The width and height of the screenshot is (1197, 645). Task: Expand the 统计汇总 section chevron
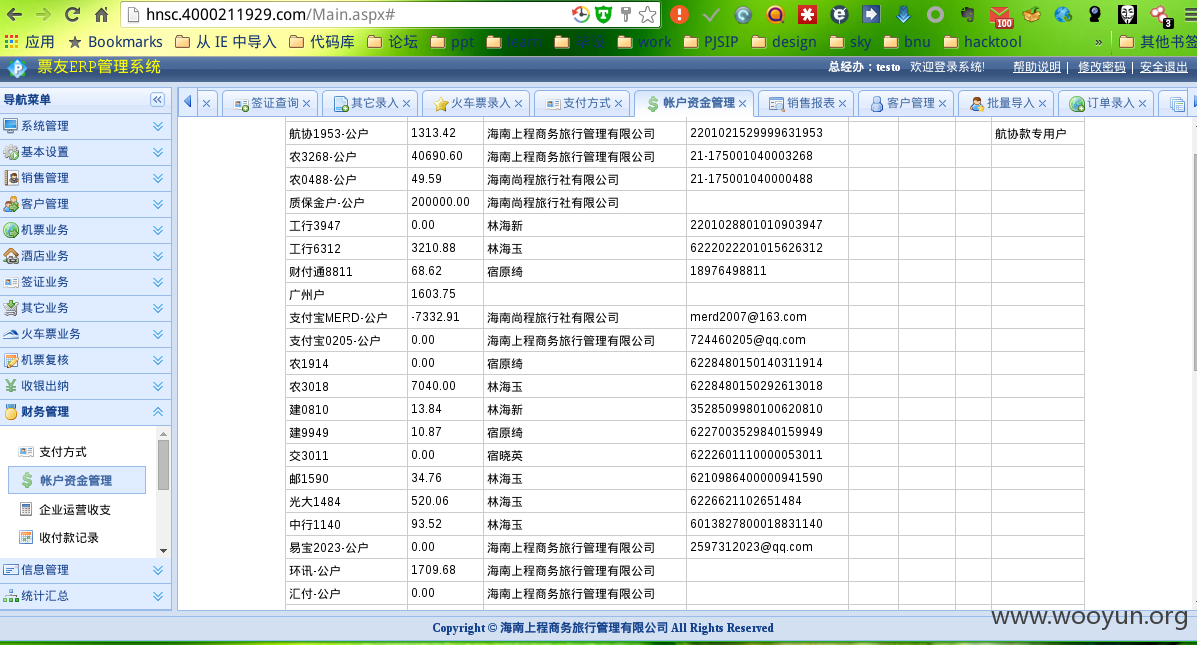pyautogui.click(x=157, y=596)
